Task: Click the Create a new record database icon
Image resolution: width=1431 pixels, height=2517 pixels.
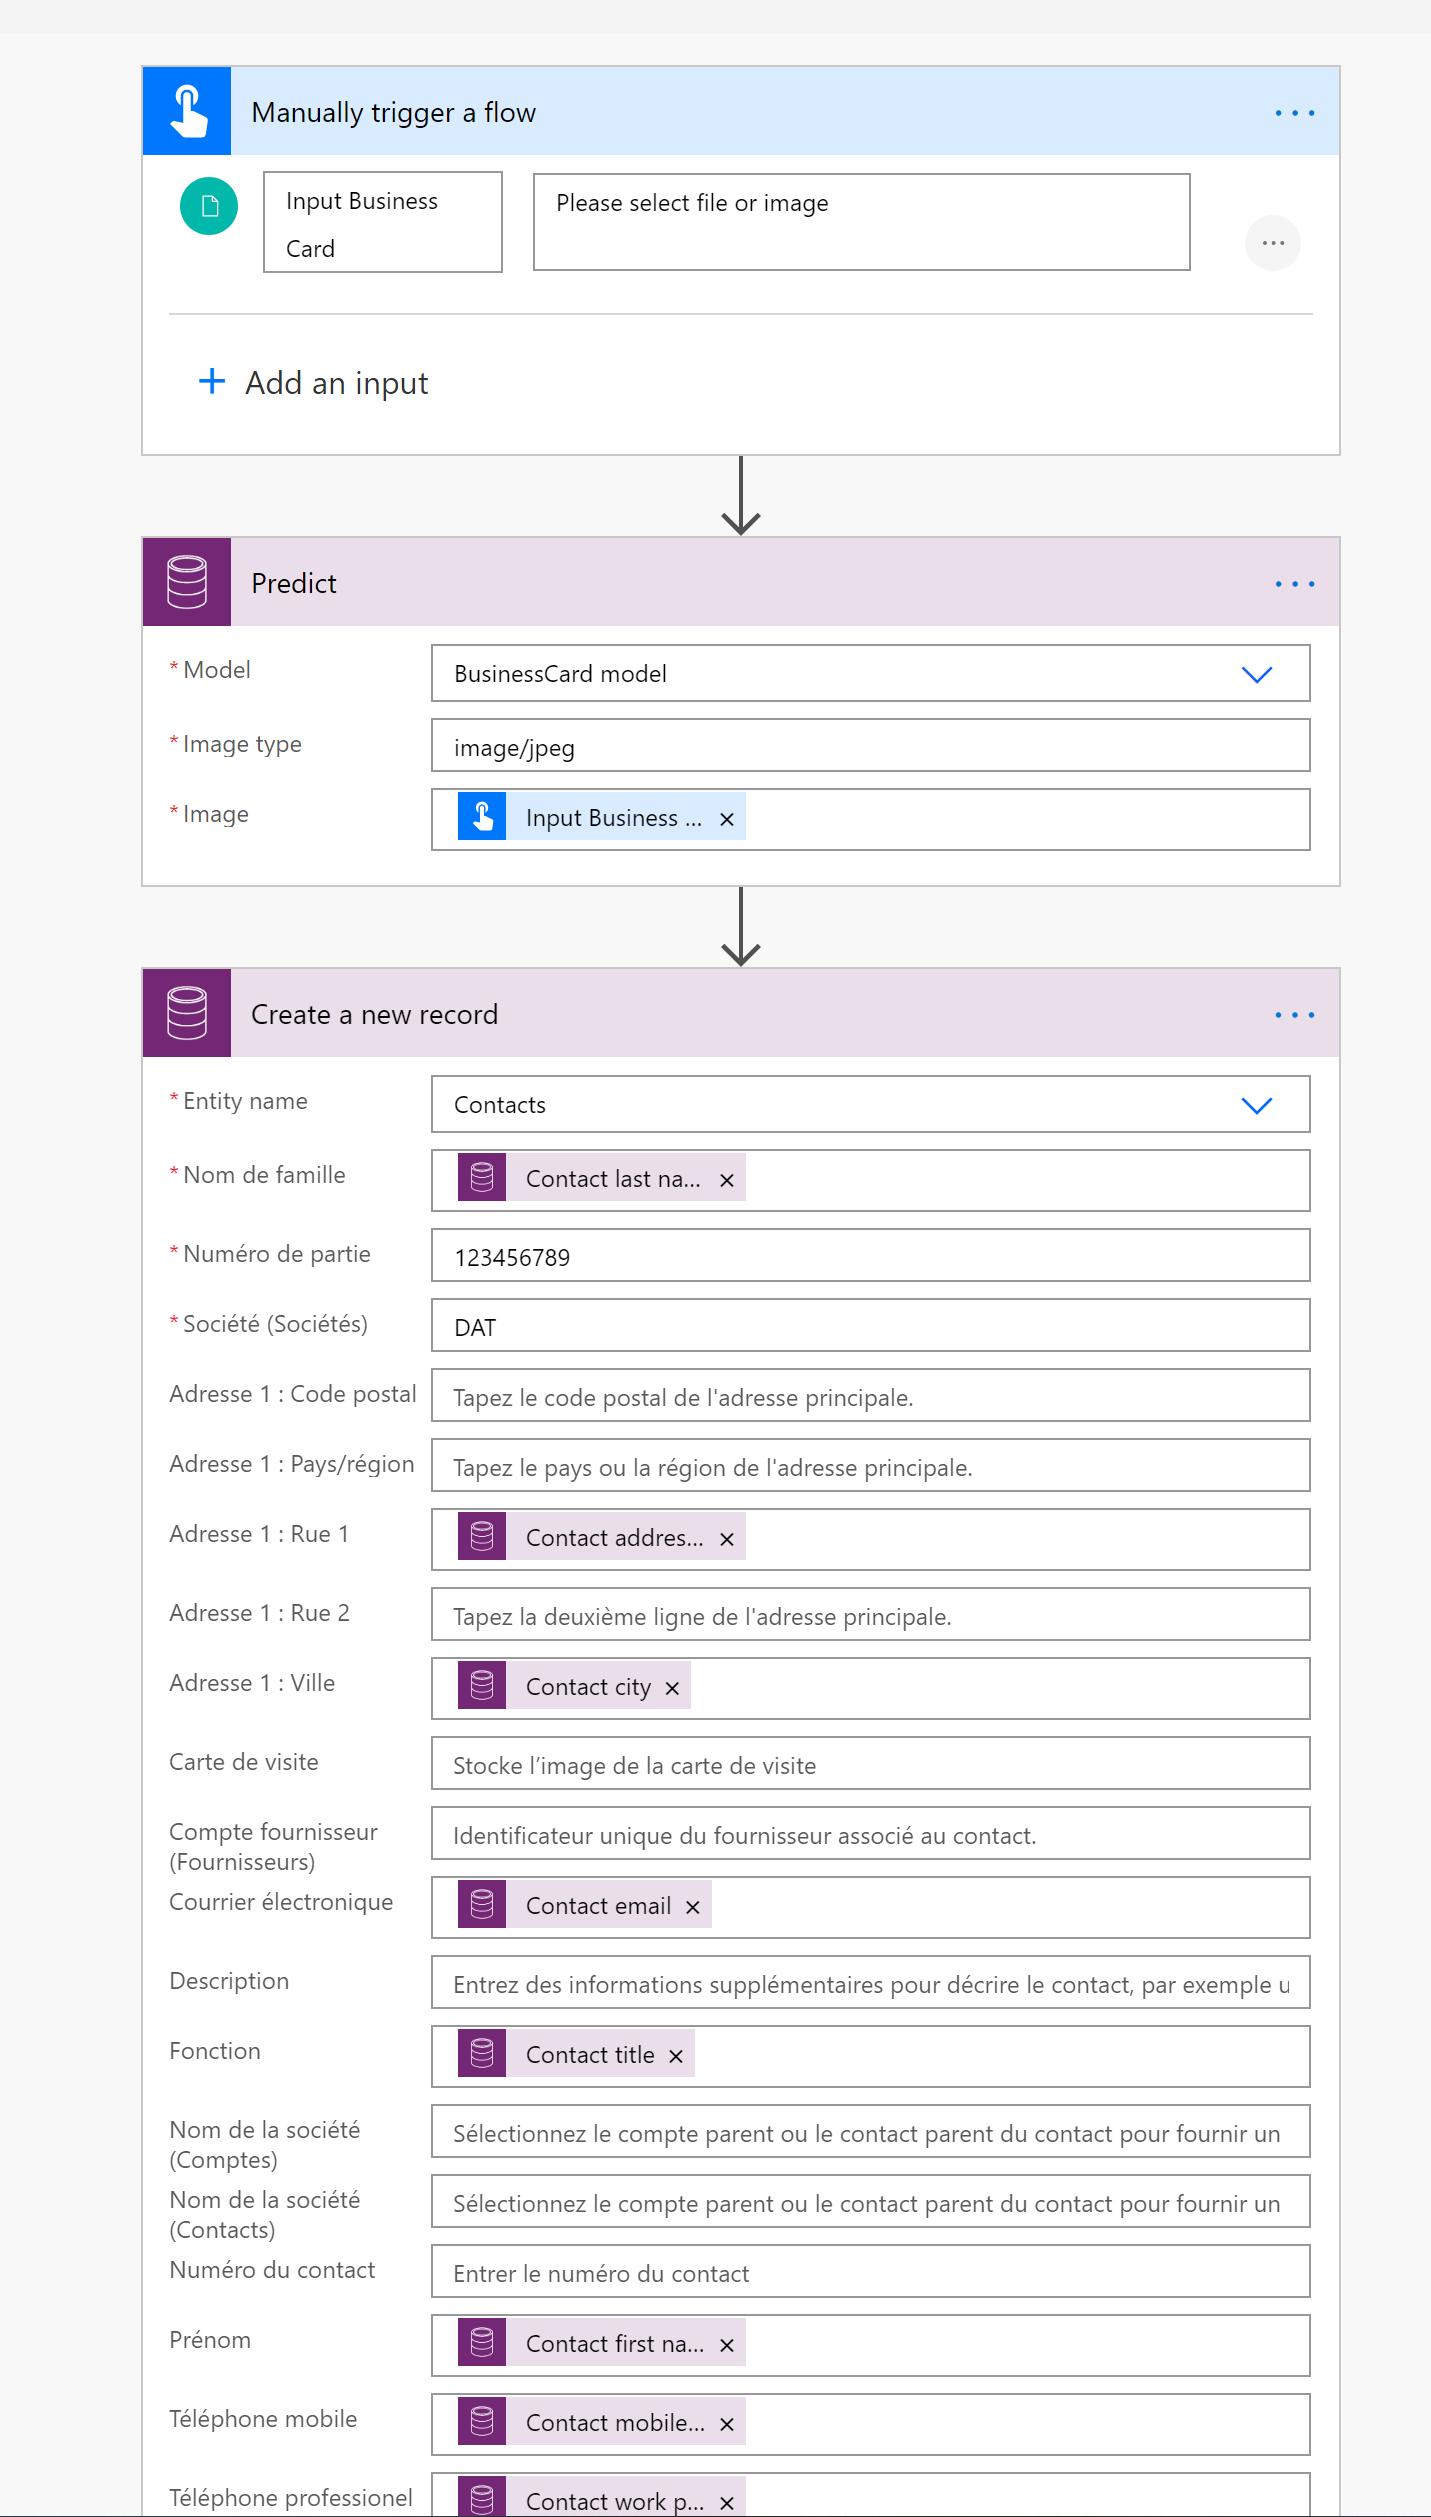Action: tap(187, 1013)
